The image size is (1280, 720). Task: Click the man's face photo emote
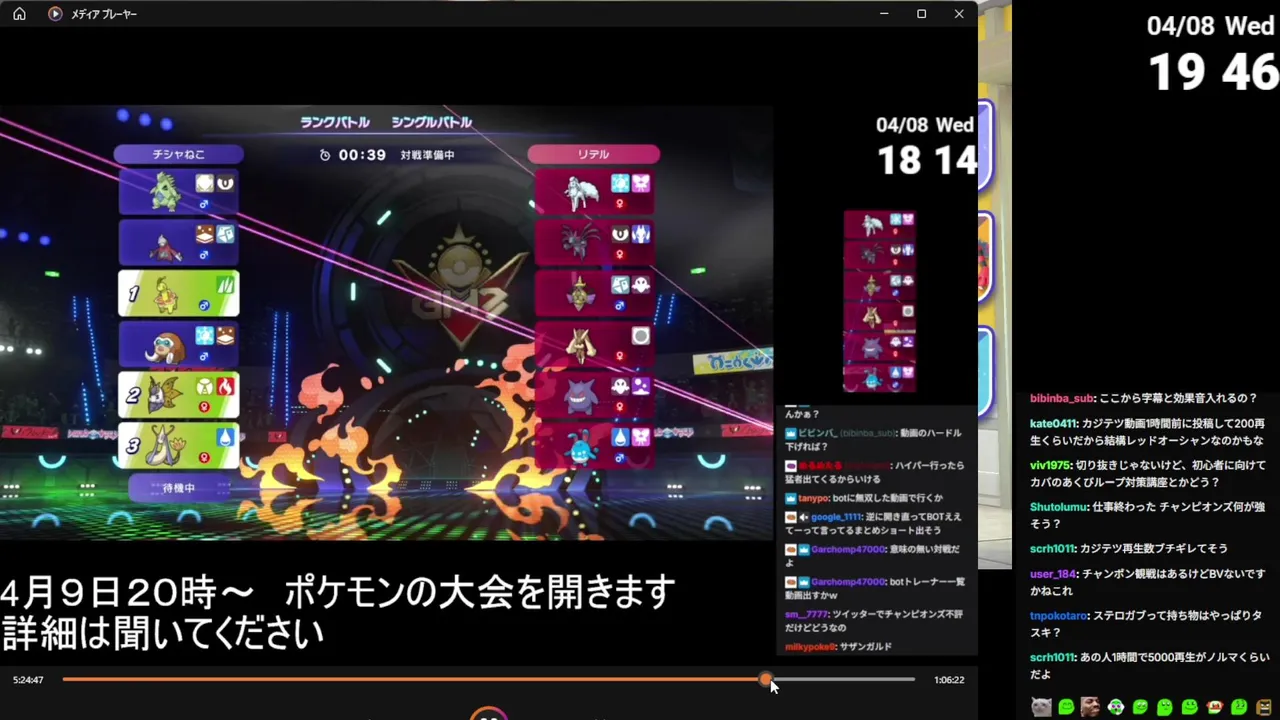coord(1091,707)
